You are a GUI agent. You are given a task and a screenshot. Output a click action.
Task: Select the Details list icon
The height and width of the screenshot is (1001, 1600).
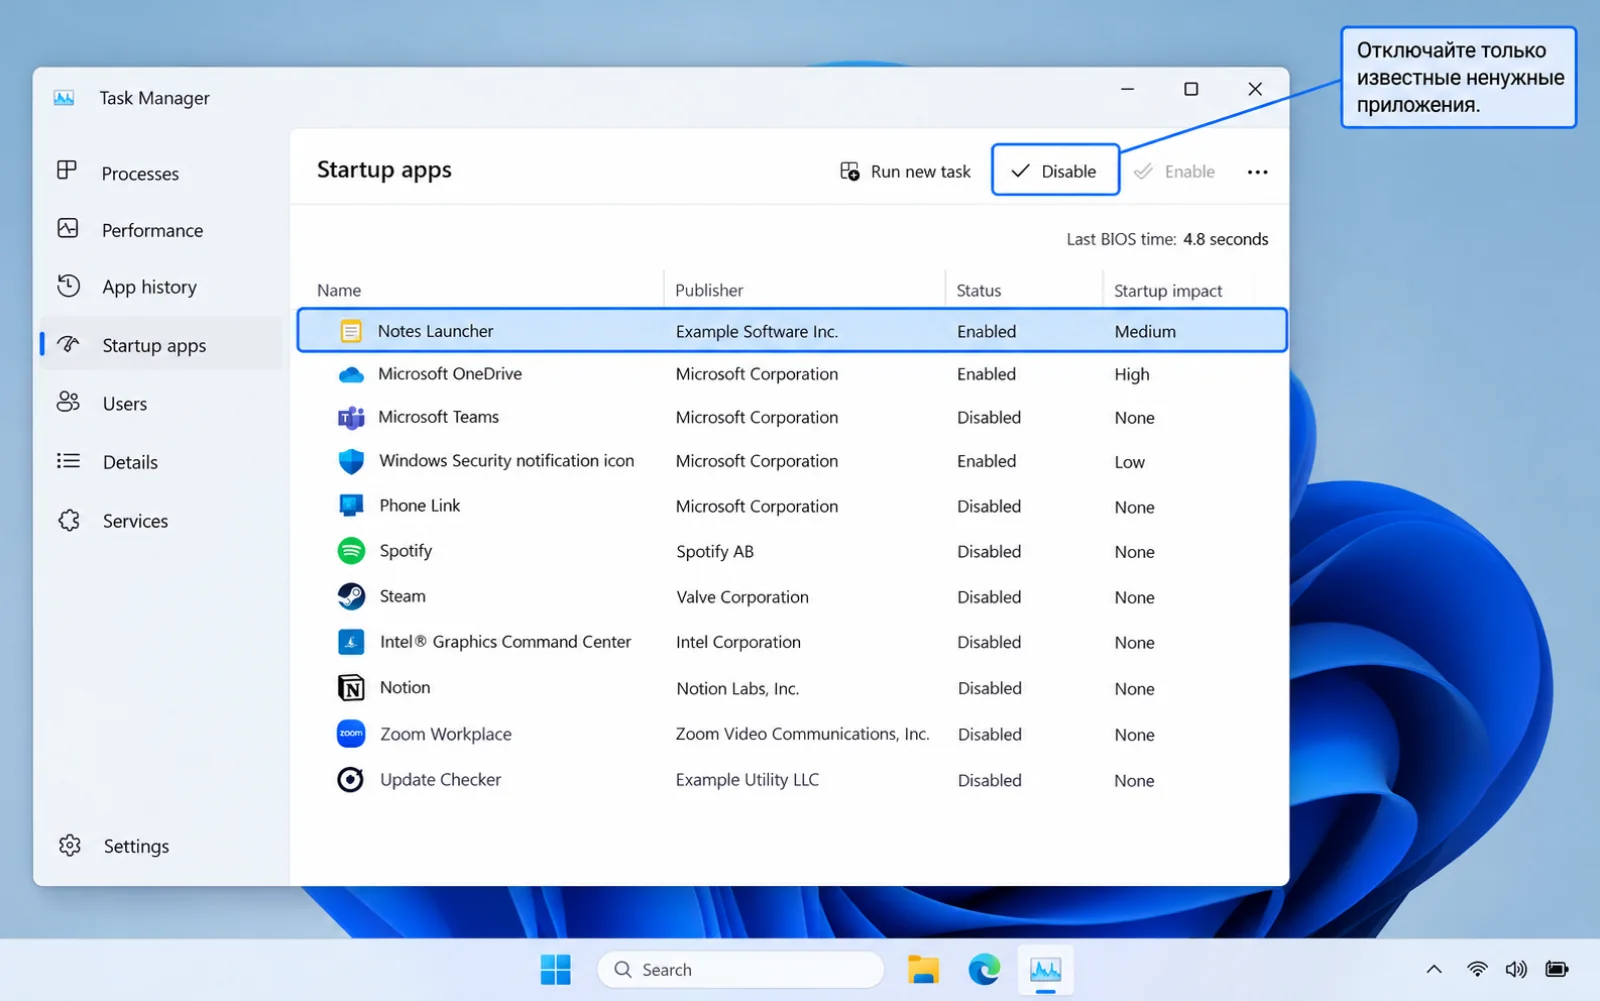point(68,461)
